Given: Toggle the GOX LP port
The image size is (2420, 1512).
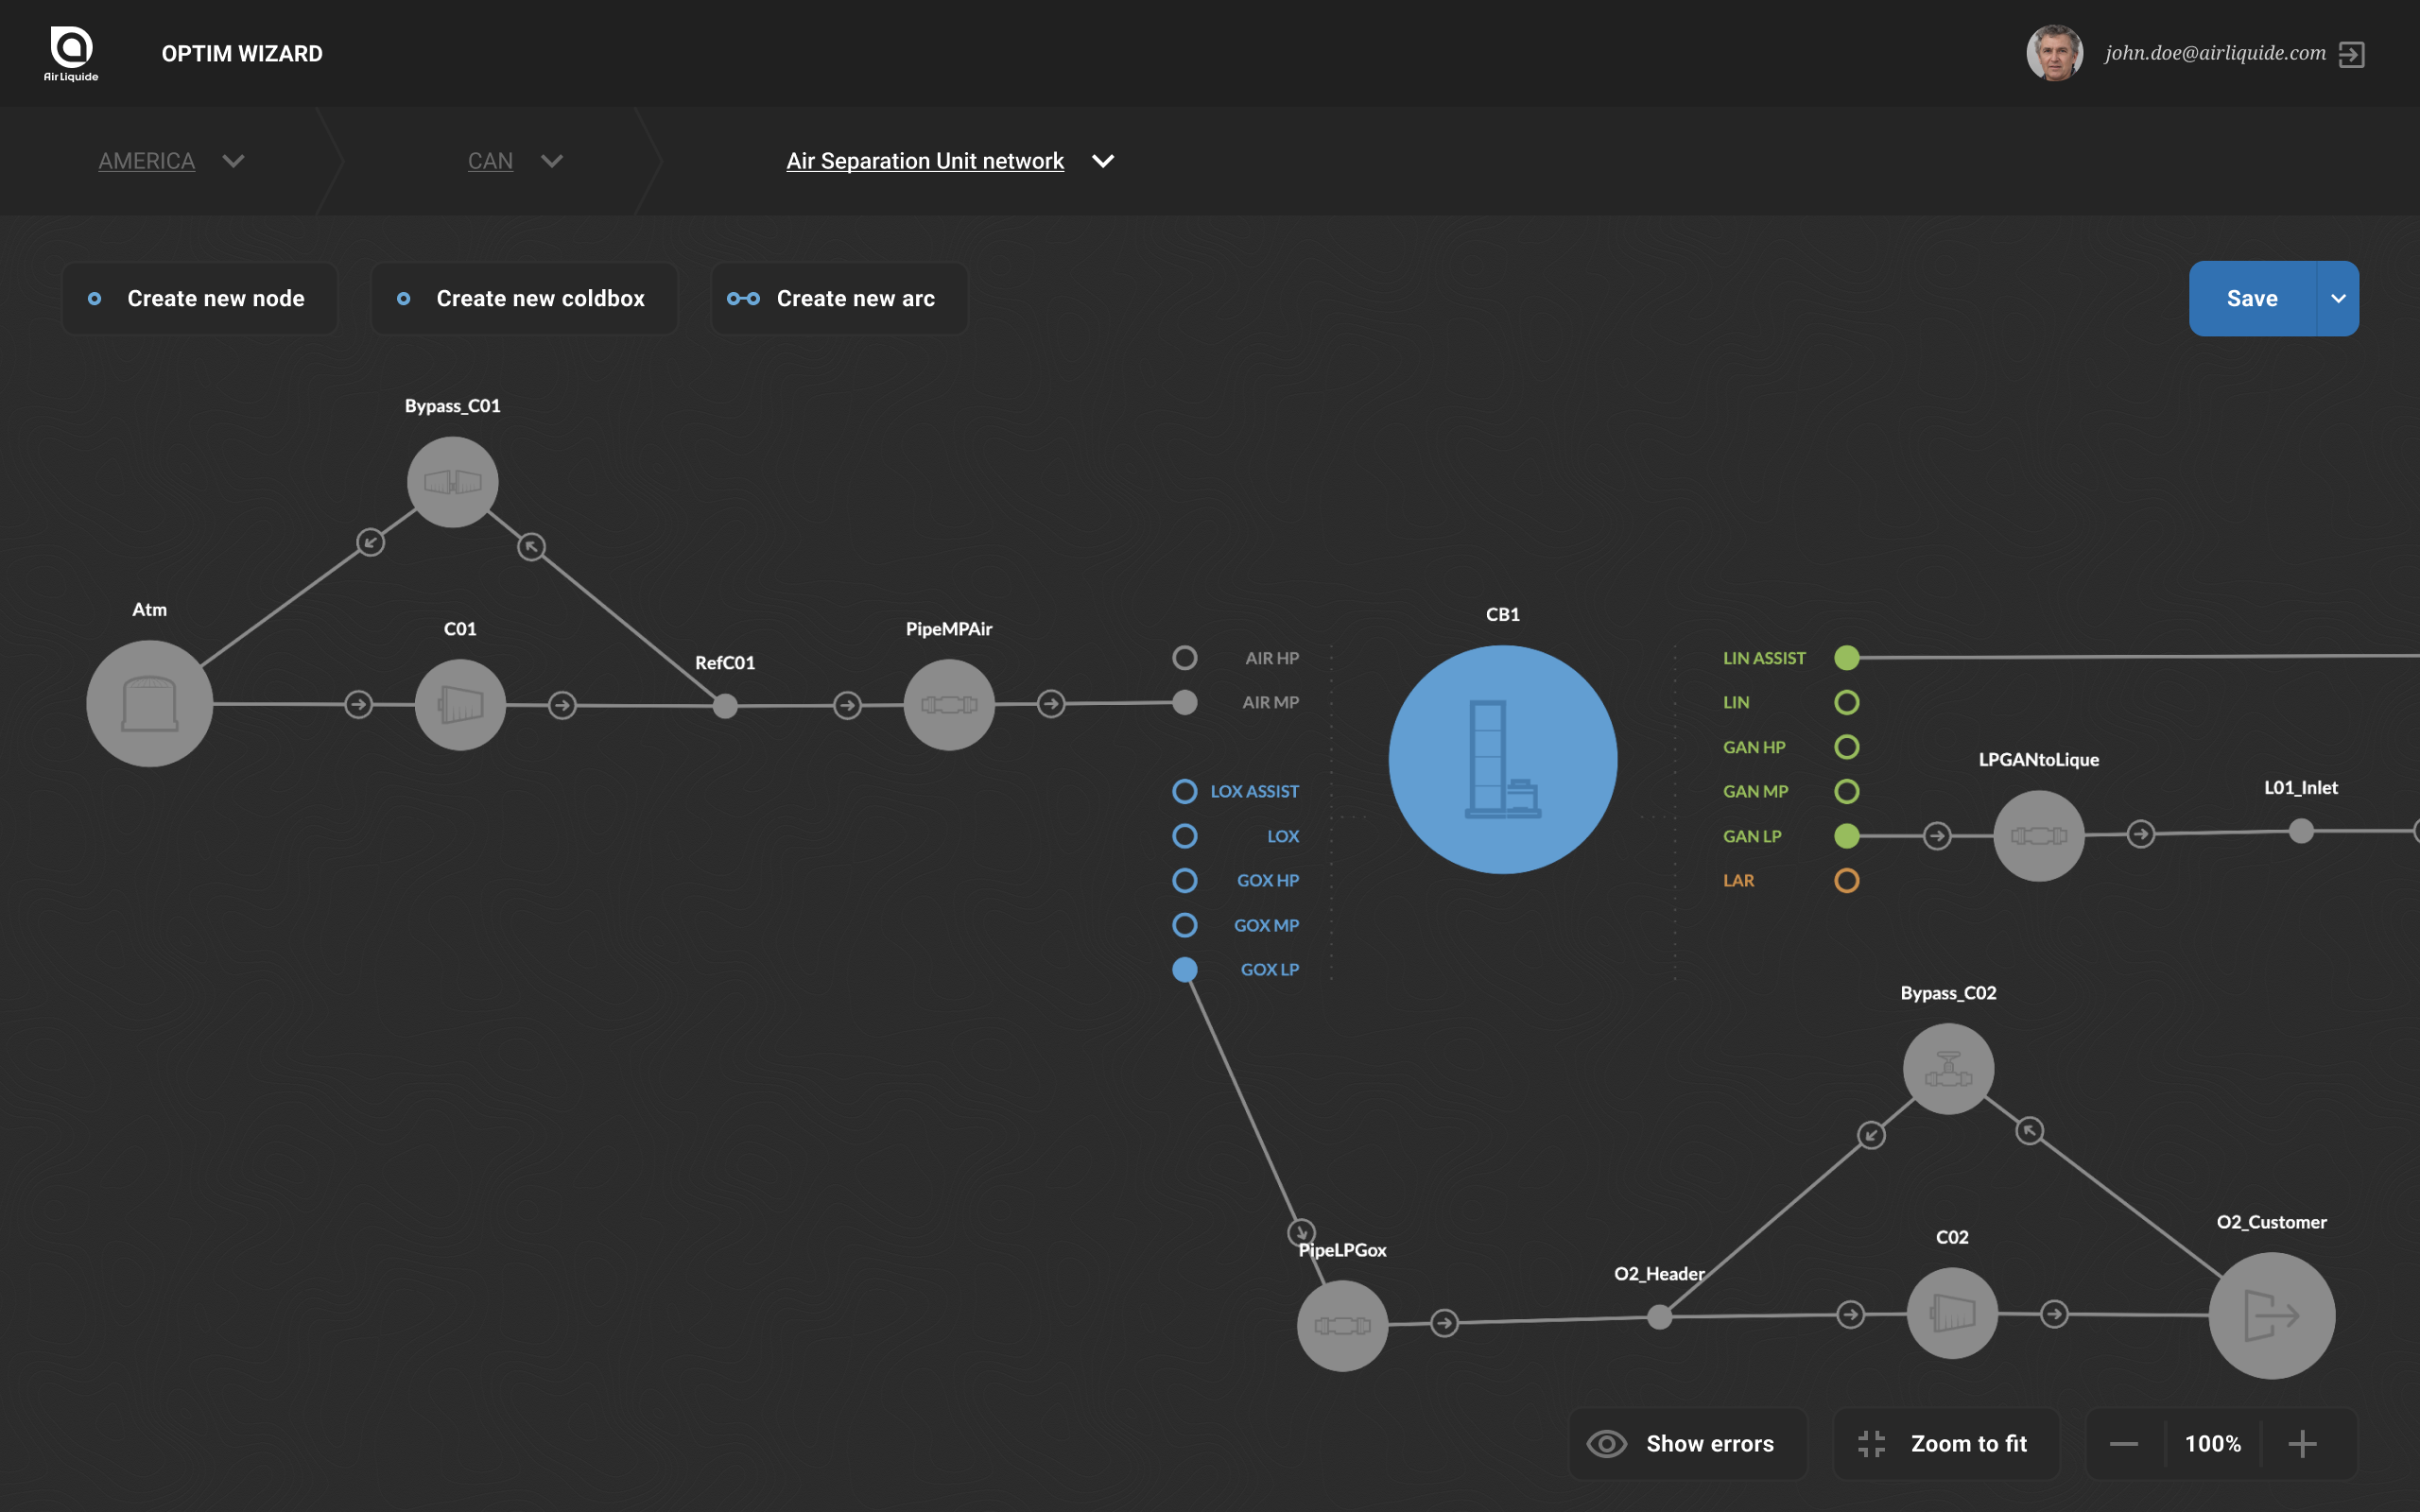Looking at the screenshot, I should (1184, 970).
